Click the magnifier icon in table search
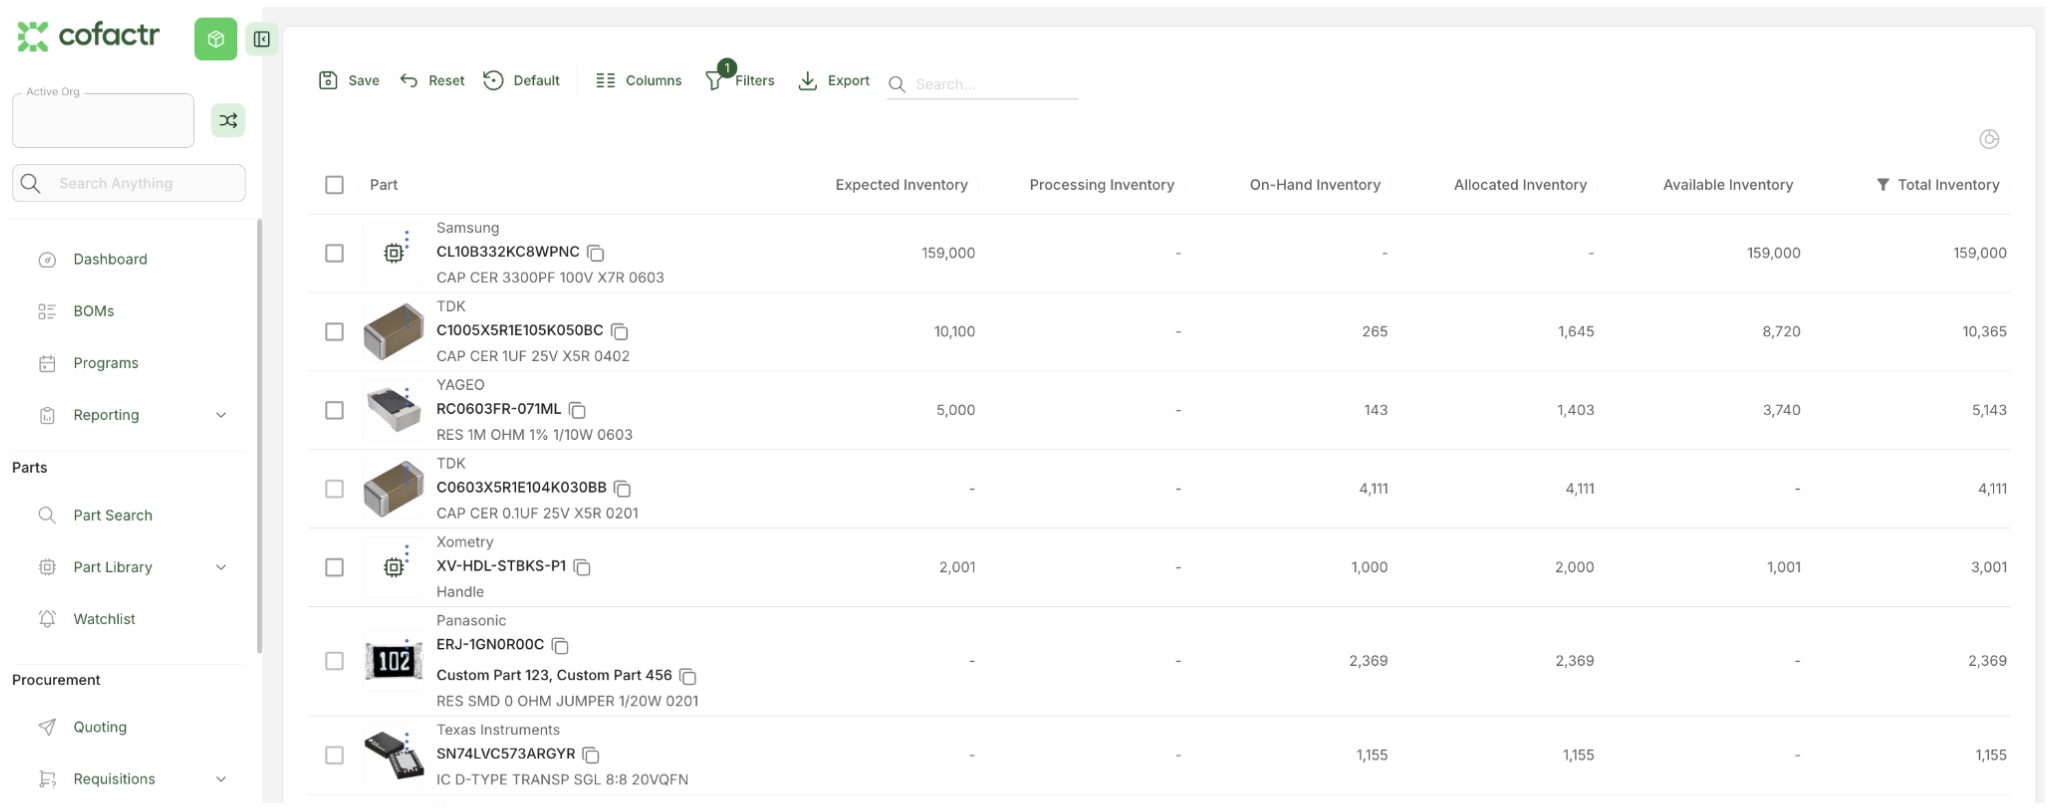 click(897, 84)
